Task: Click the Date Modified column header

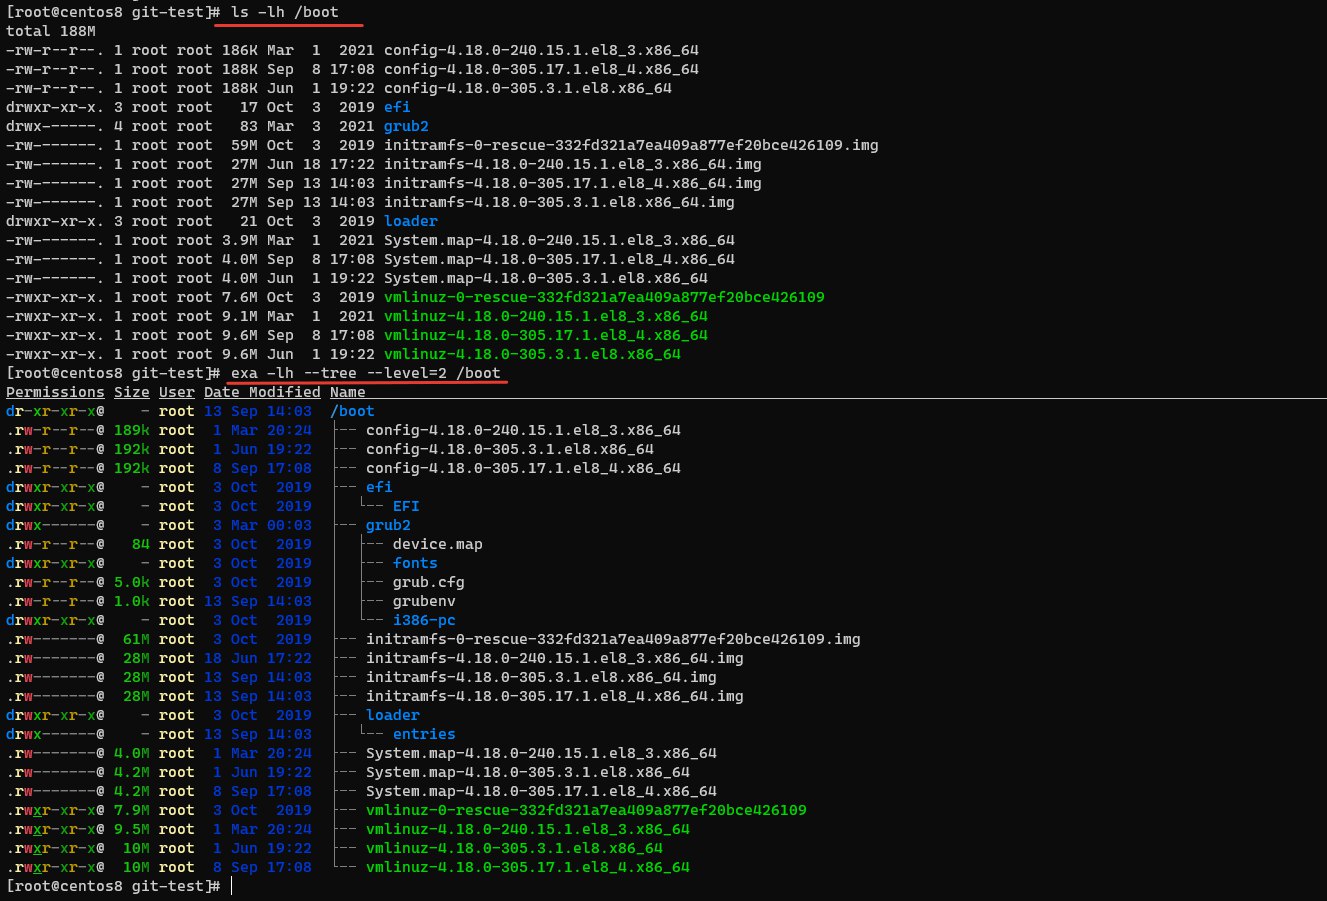Action: pos(248,392)
